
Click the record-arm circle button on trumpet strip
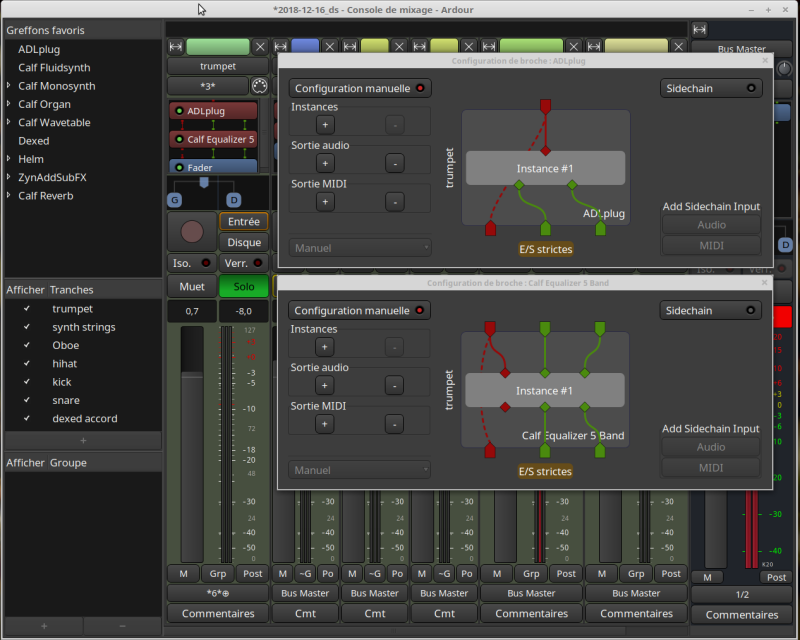coord(190,232)
